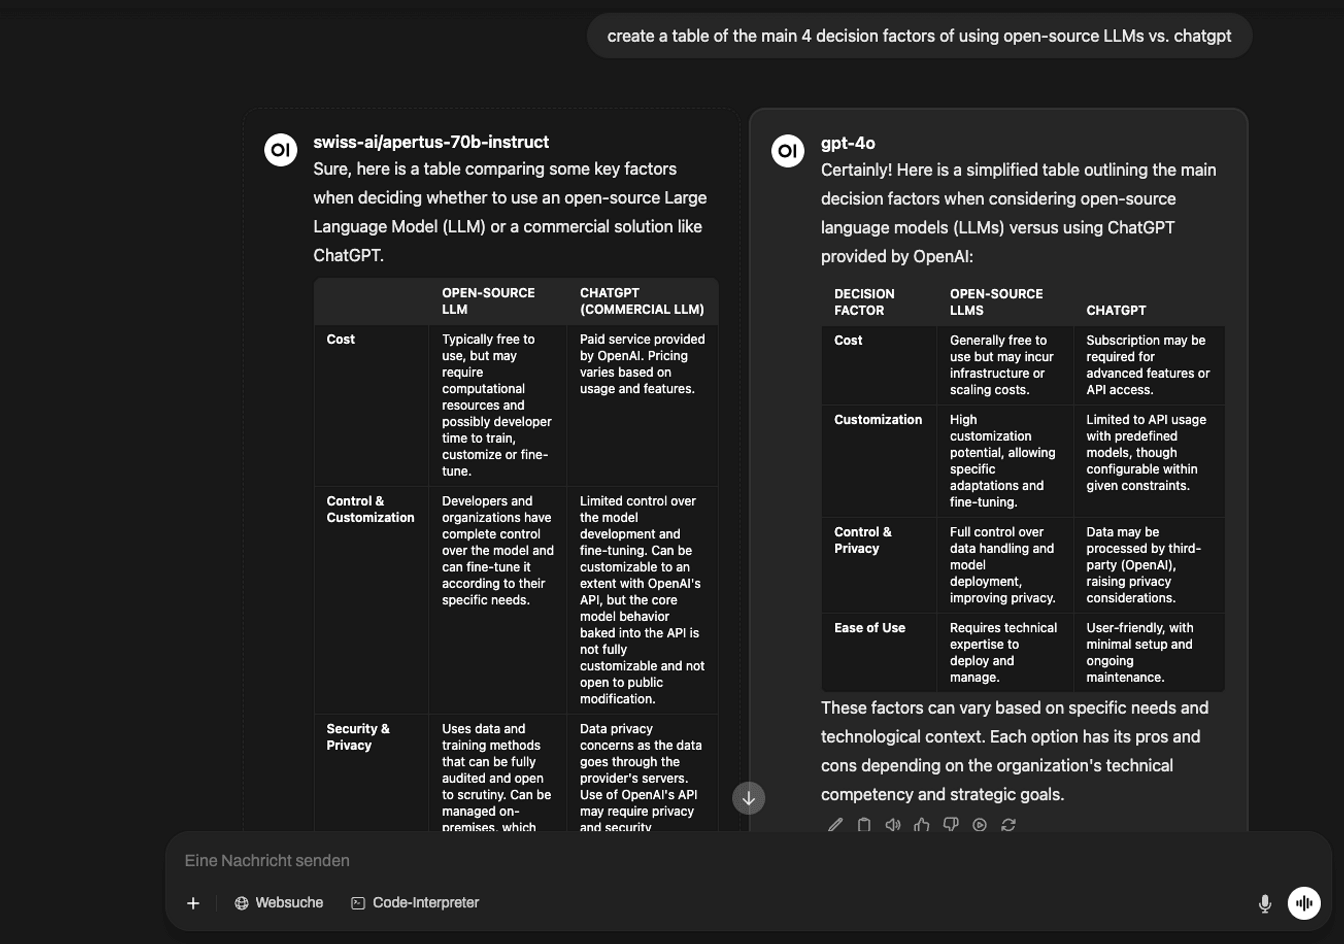The width and height of the screenshot is (1344, 944).
Task: Continue generation with the play circle icon
Action: (x=979, y=825)
